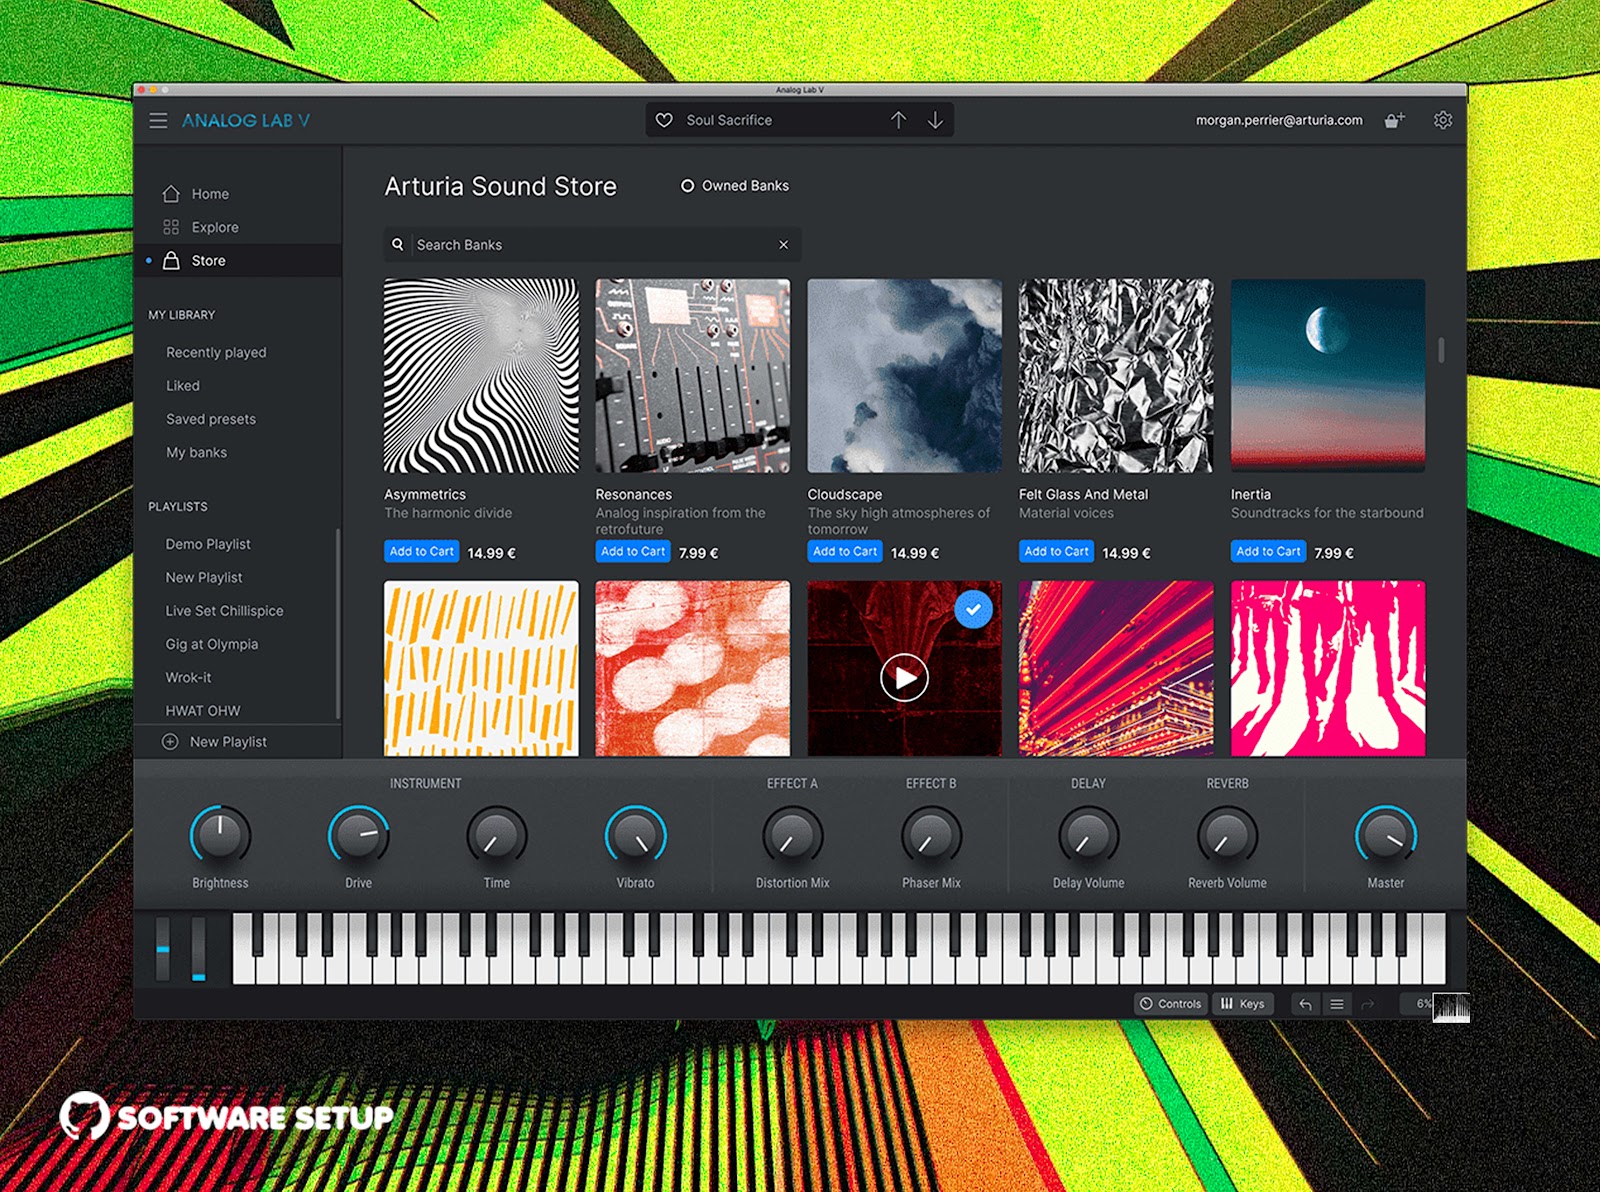The height and width of the screenshot is (1192, 1600).
Task: Open Recently played library
Action: [216, 352]
